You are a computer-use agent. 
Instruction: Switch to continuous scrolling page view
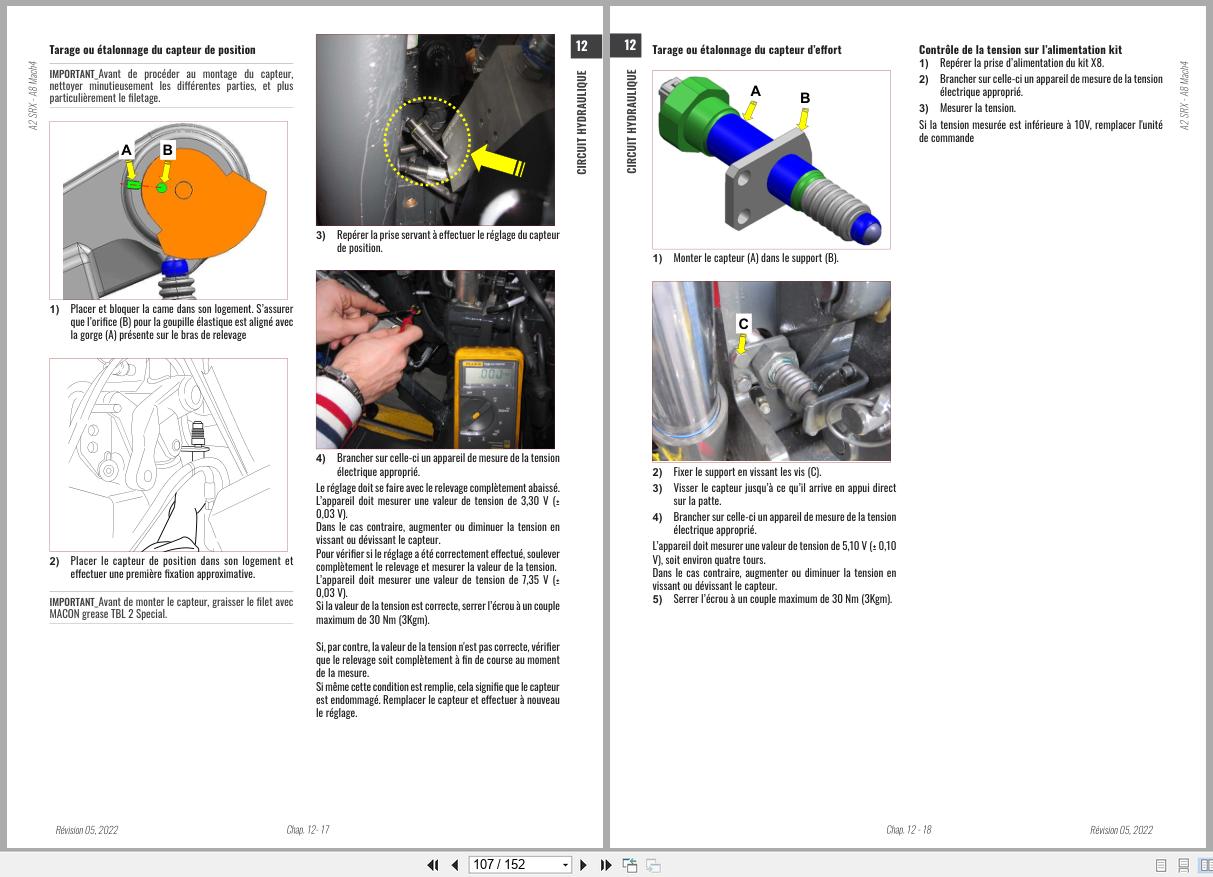click(1184, 865)
